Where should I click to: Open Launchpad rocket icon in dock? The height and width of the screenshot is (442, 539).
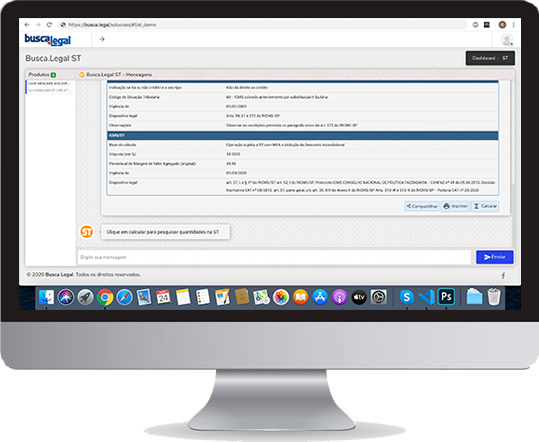click(x=85, y=297)
